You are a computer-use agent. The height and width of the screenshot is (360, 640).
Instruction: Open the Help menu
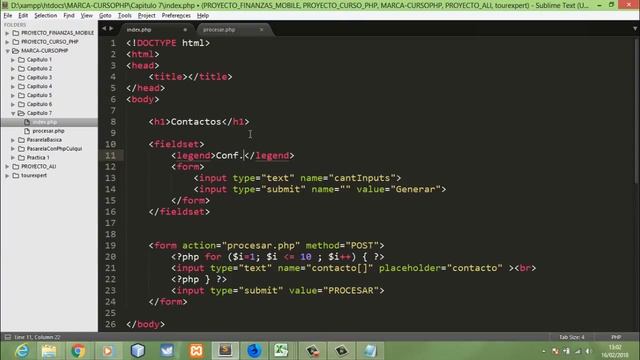pyautogui.click(x=202, y=16)
